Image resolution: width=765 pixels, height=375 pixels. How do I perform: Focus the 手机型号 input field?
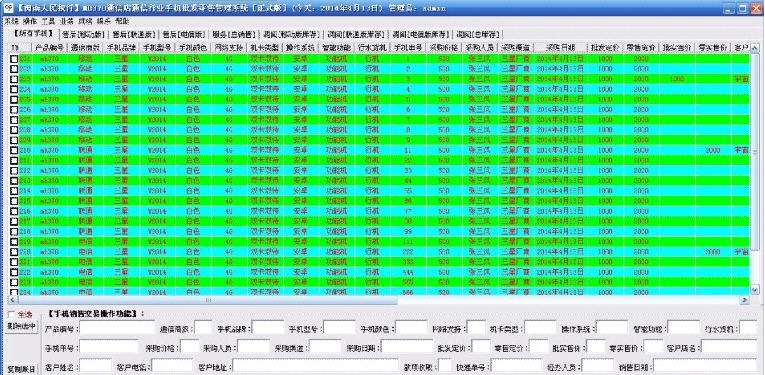click(339, 328)
